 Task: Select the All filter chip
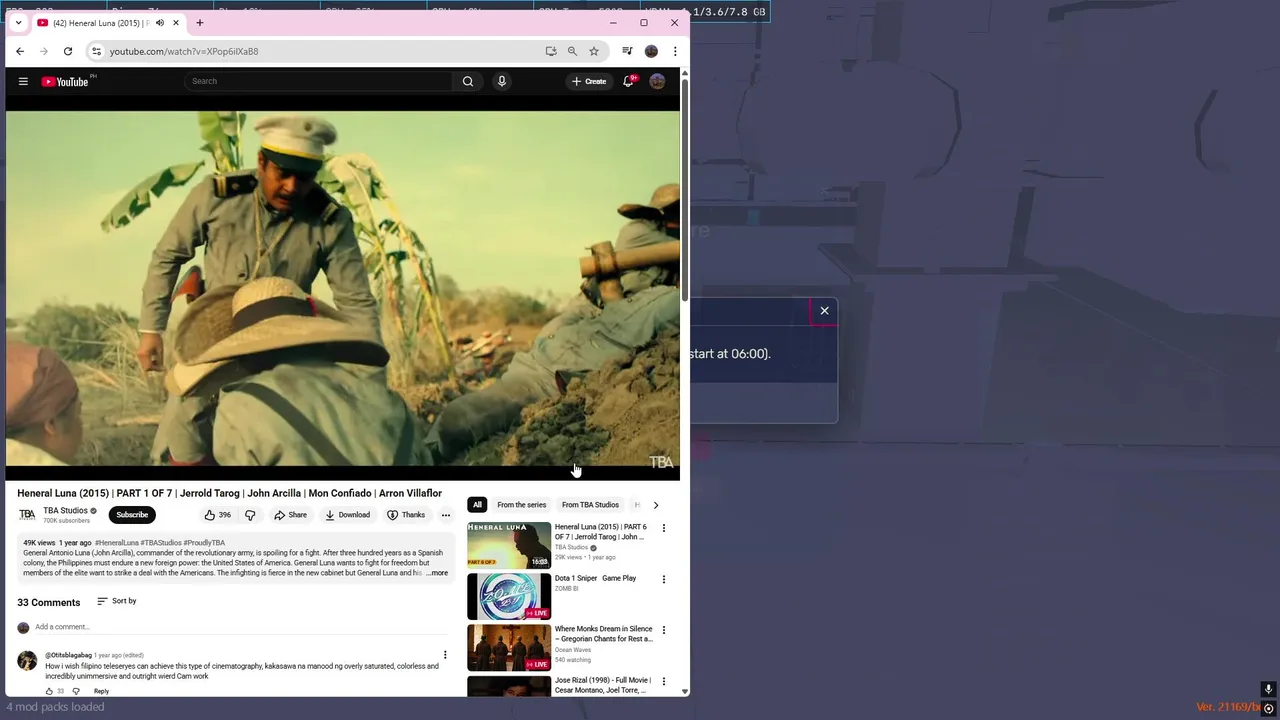[477, 505]
